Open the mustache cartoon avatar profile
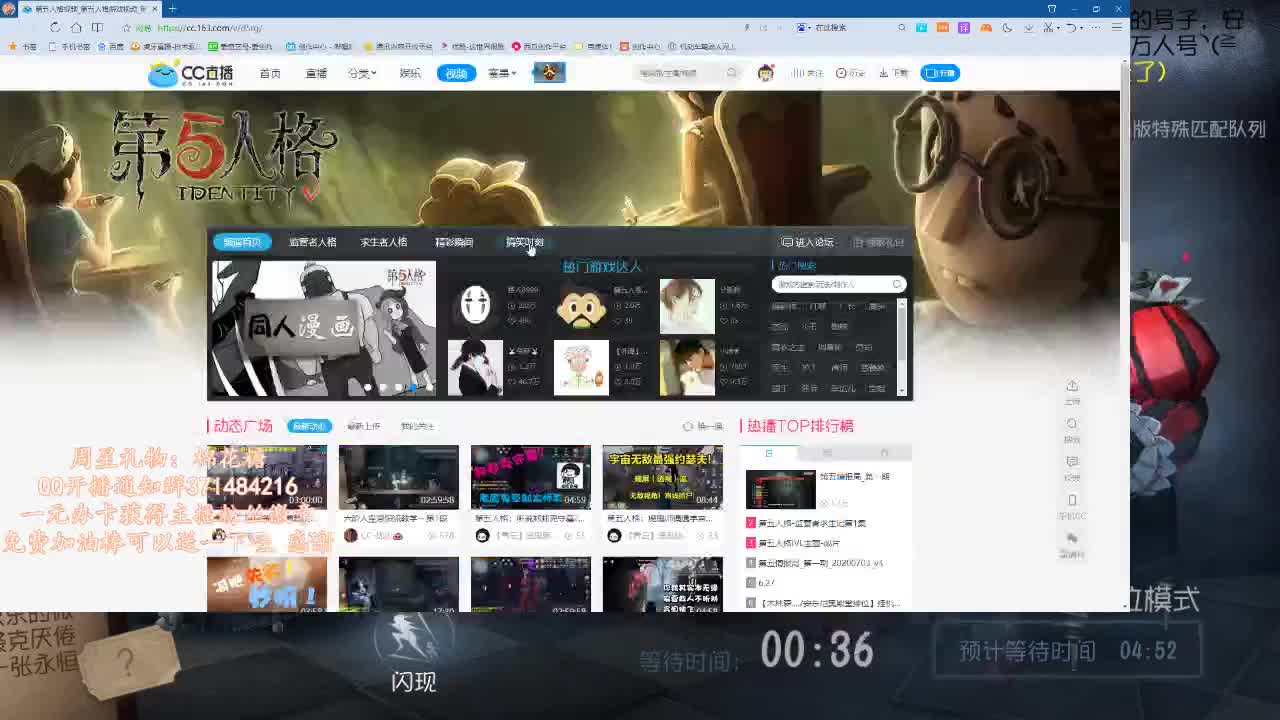The height and width of the screenshot is (720, 1280). click(581, 305)
